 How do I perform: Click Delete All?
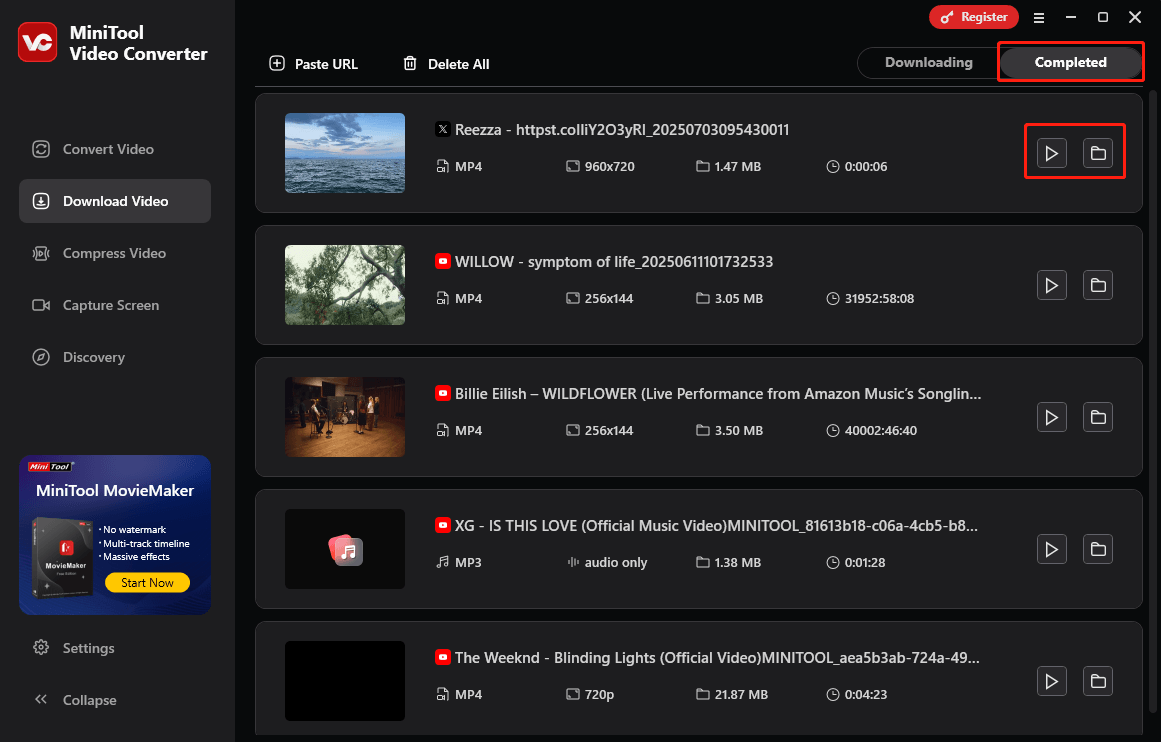coord(446,64)
